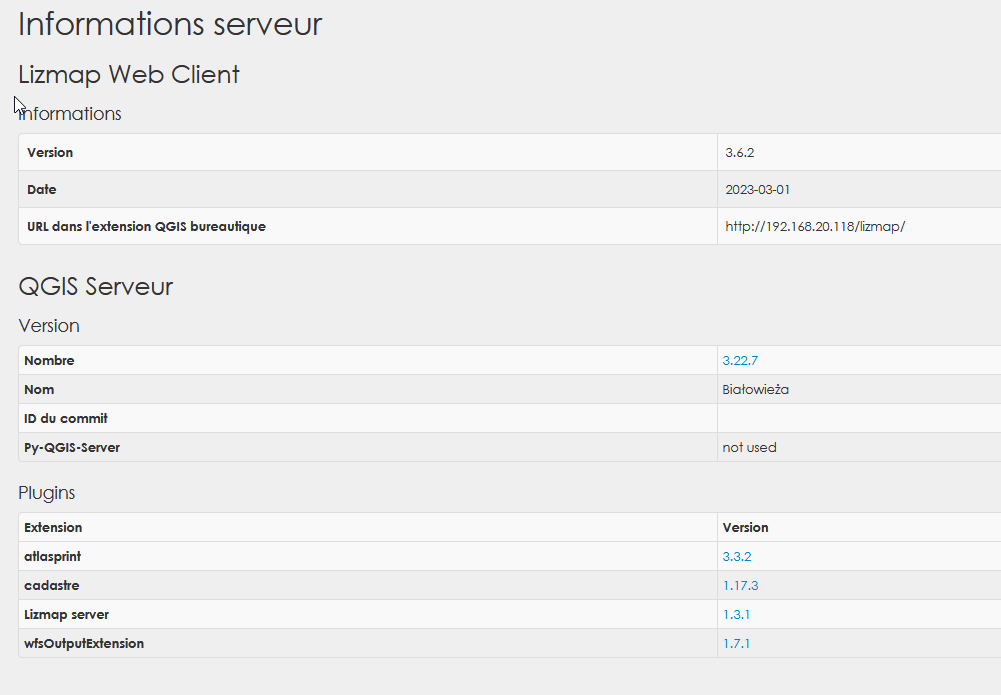Select the QGIS Serveur section heading
This screenshot has height=695, width=1001.
[x=95, y=286]
